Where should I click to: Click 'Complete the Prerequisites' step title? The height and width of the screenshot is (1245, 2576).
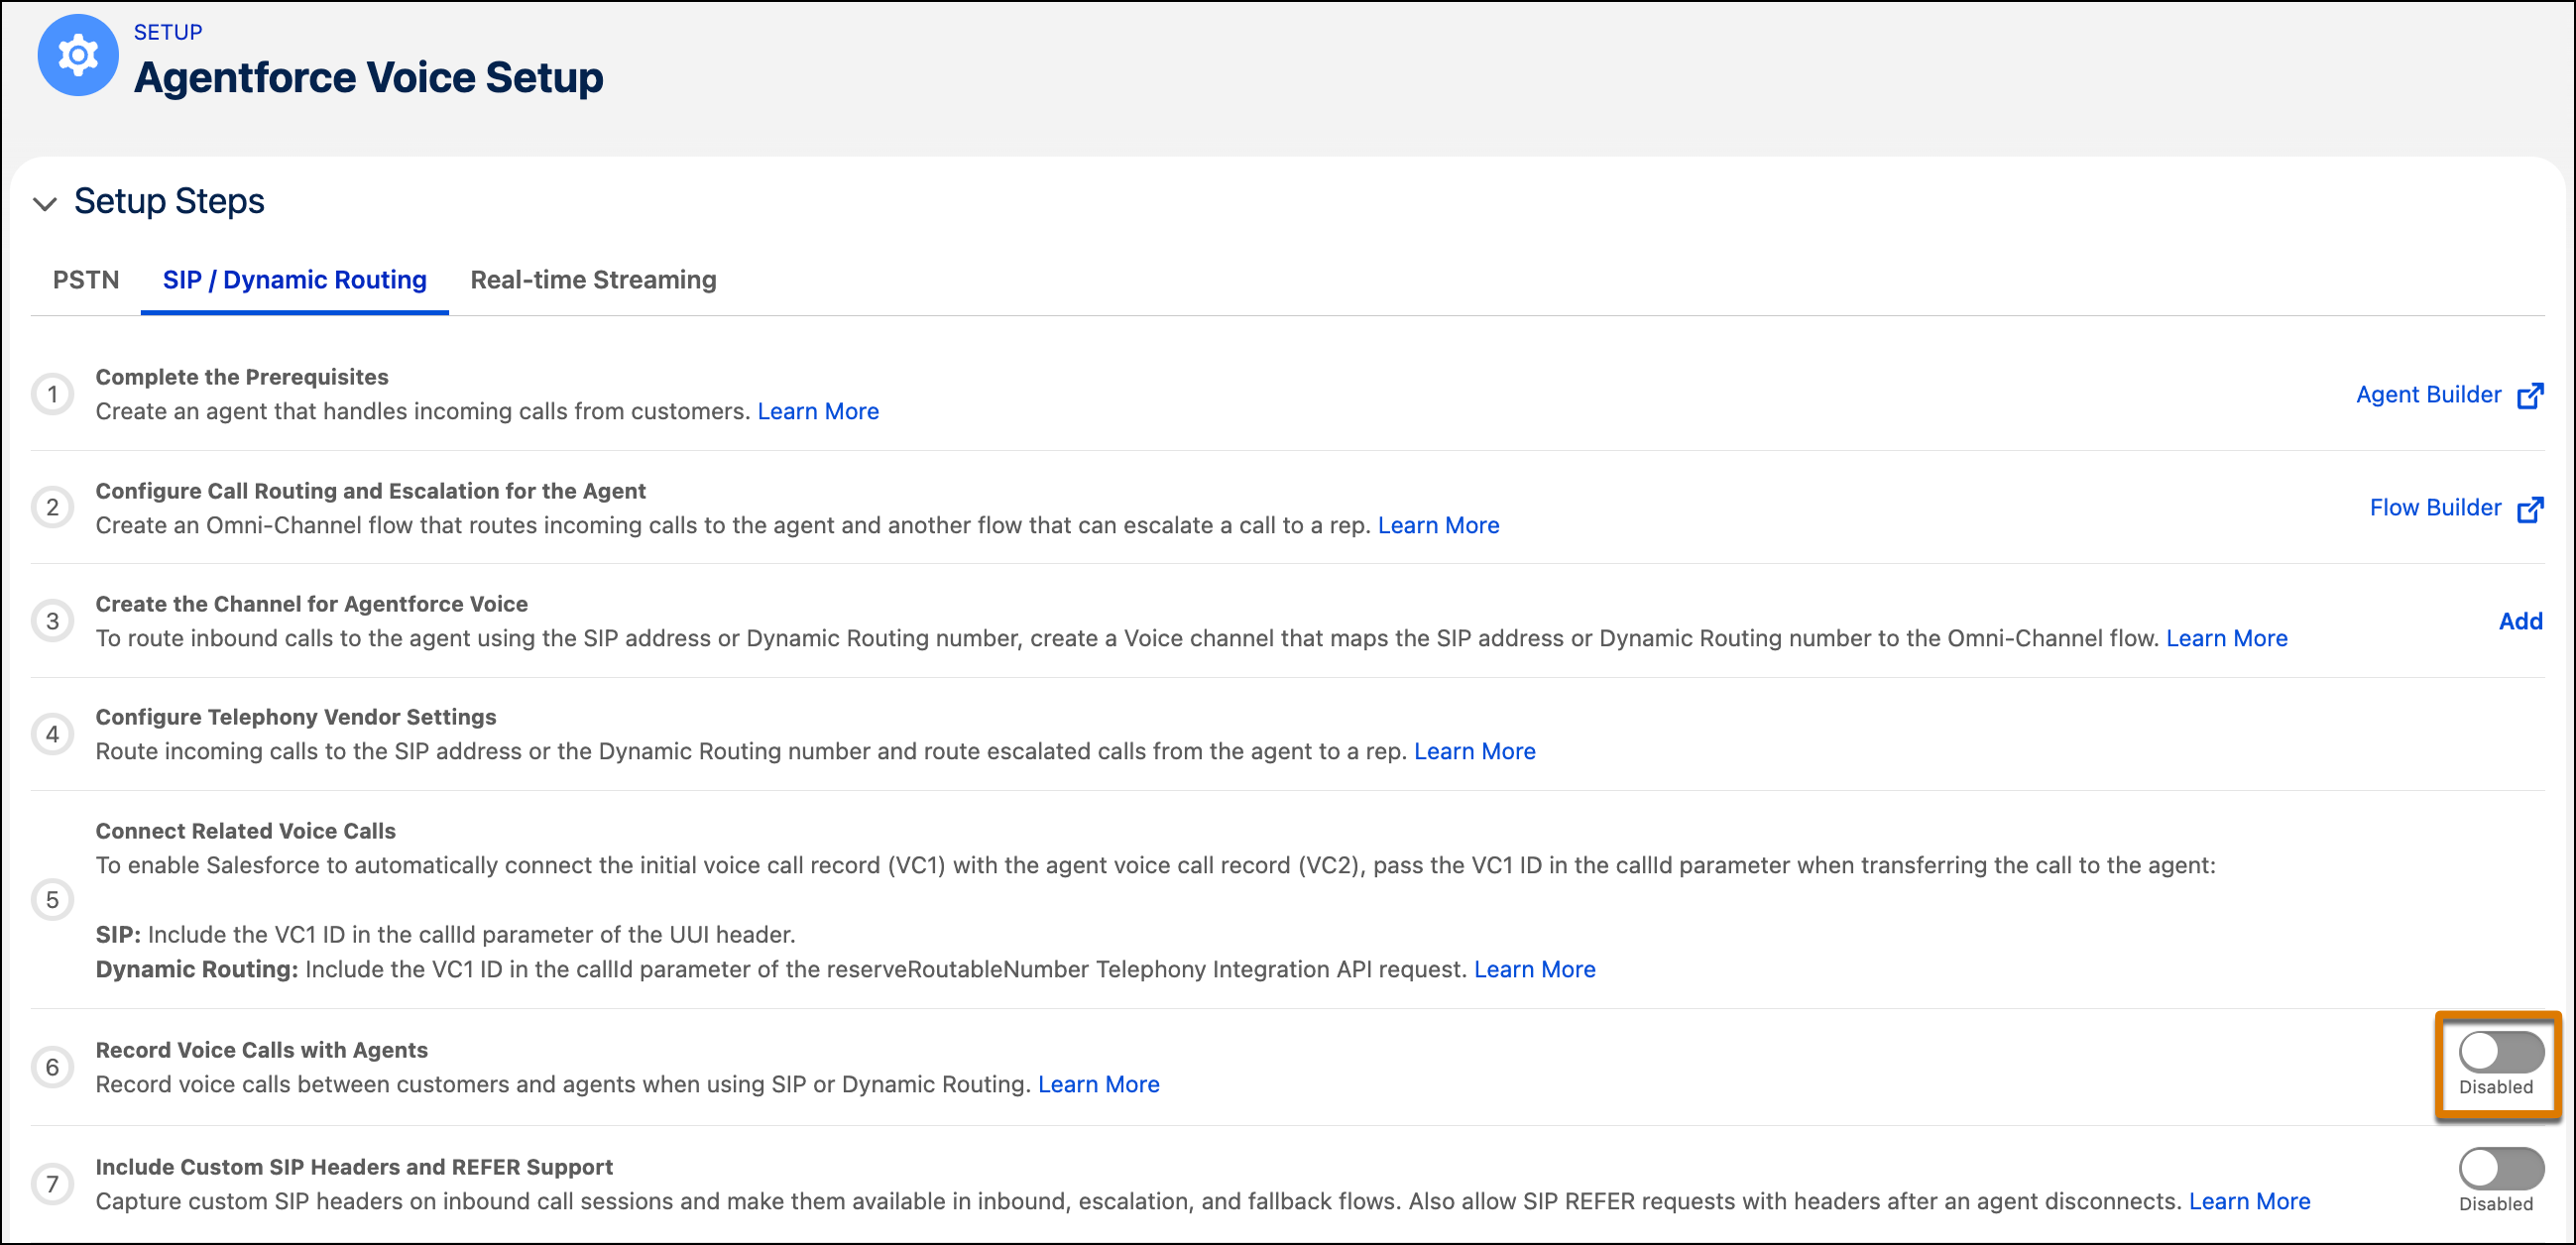[242, 377]
